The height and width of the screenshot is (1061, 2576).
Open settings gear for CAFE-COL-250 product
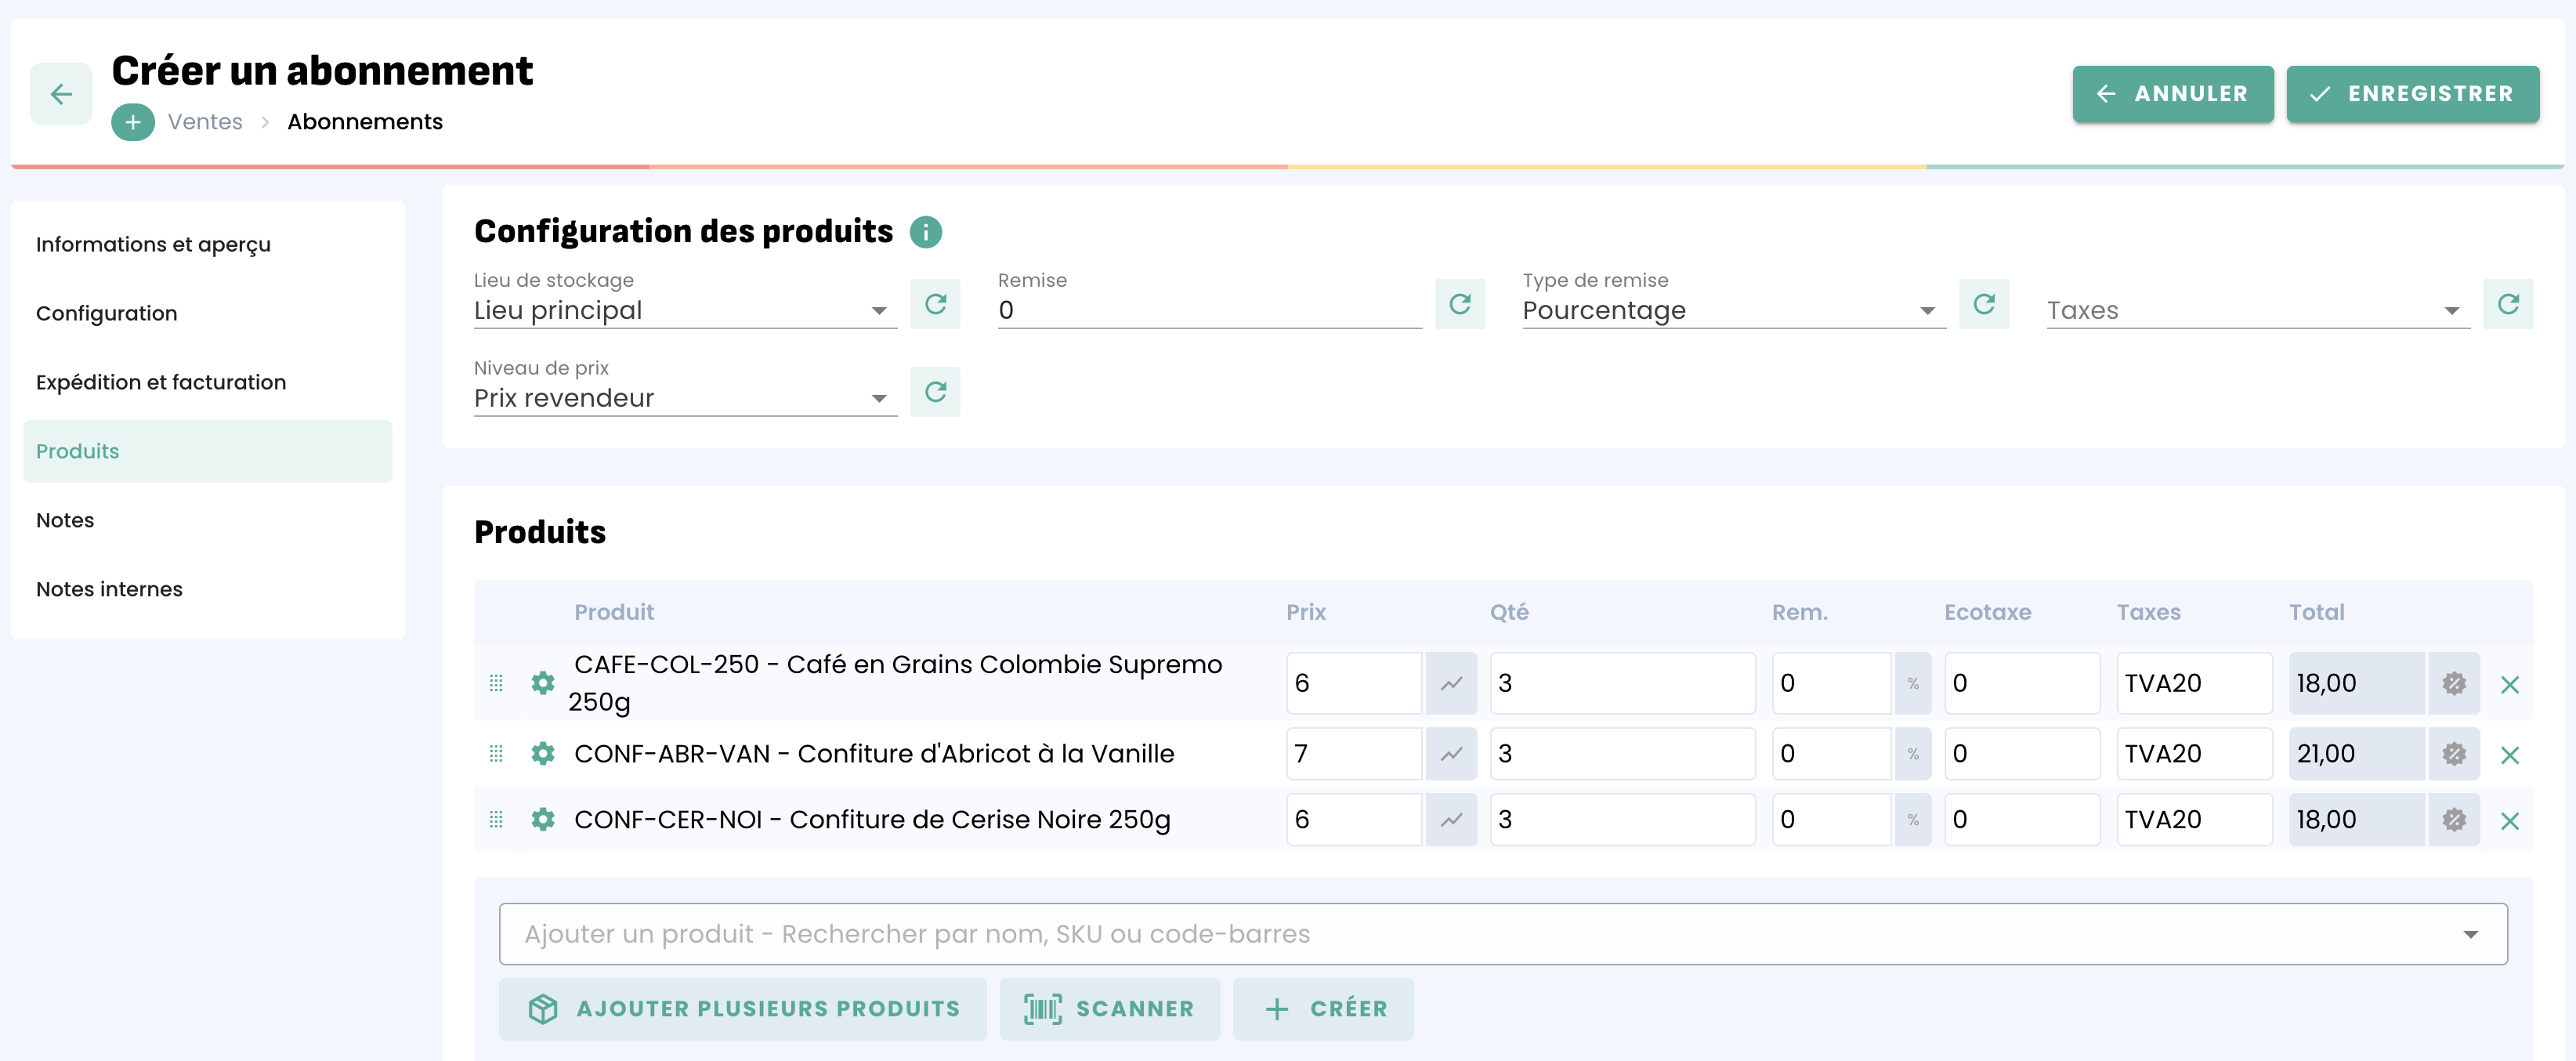542,683
